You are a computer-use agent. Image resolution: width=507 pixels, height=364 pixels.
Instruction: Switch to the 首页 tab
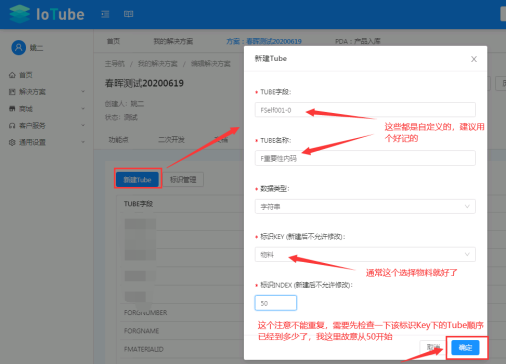click(x=113, y=41)
